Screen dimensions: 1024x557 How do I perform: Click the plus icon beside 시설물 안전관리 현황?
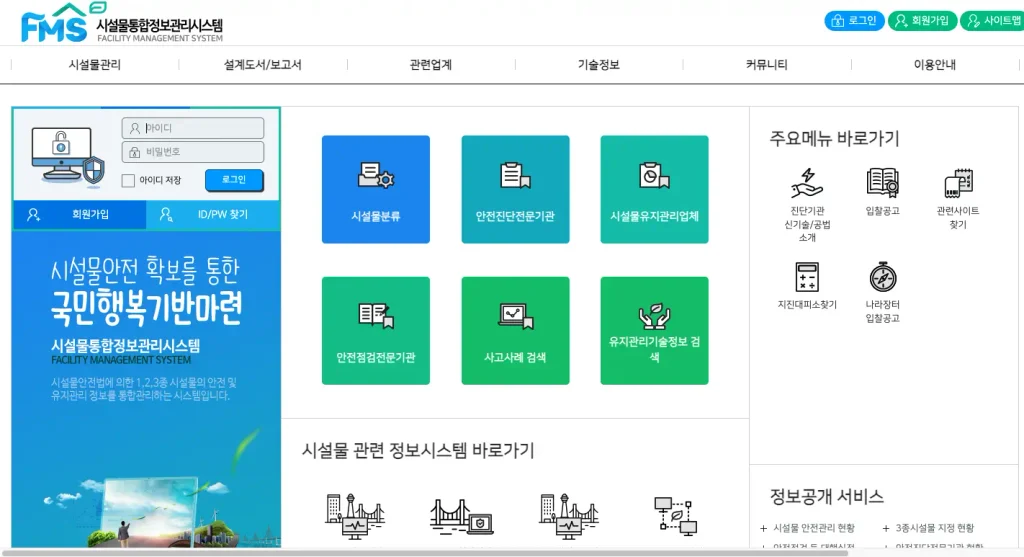[x=763, y=528]
